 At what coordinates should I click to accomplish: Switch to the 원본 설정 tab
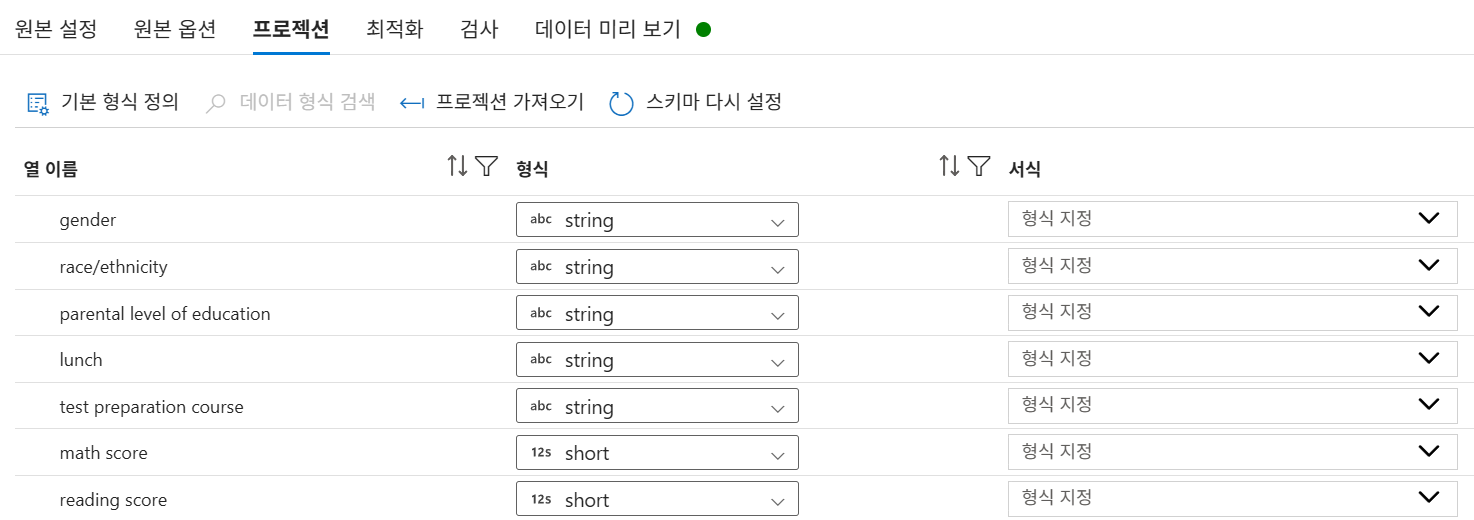click(x=56, y=29)
